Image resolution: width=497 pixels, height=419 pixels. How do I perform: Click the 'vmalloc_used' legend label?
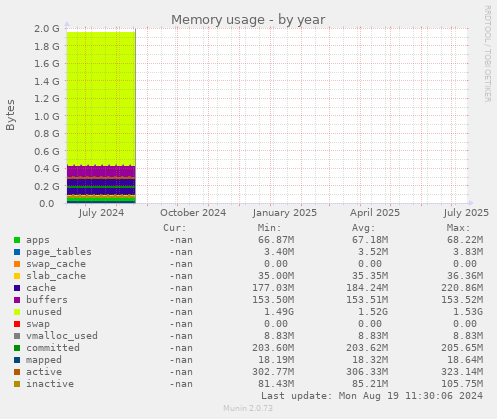(62, 336)
